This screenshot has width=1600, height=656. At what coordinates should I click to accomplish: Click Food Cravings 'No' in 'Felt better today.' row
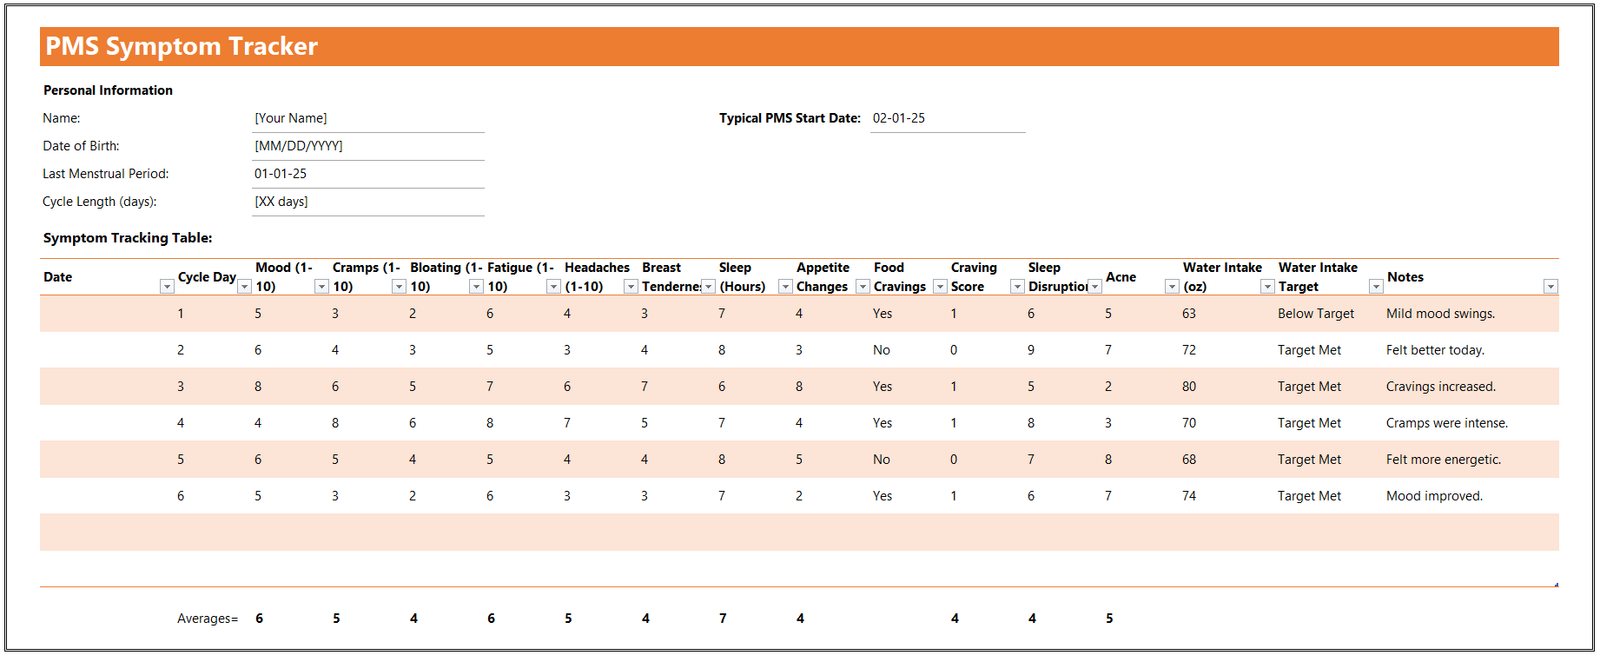coord(881,350)
